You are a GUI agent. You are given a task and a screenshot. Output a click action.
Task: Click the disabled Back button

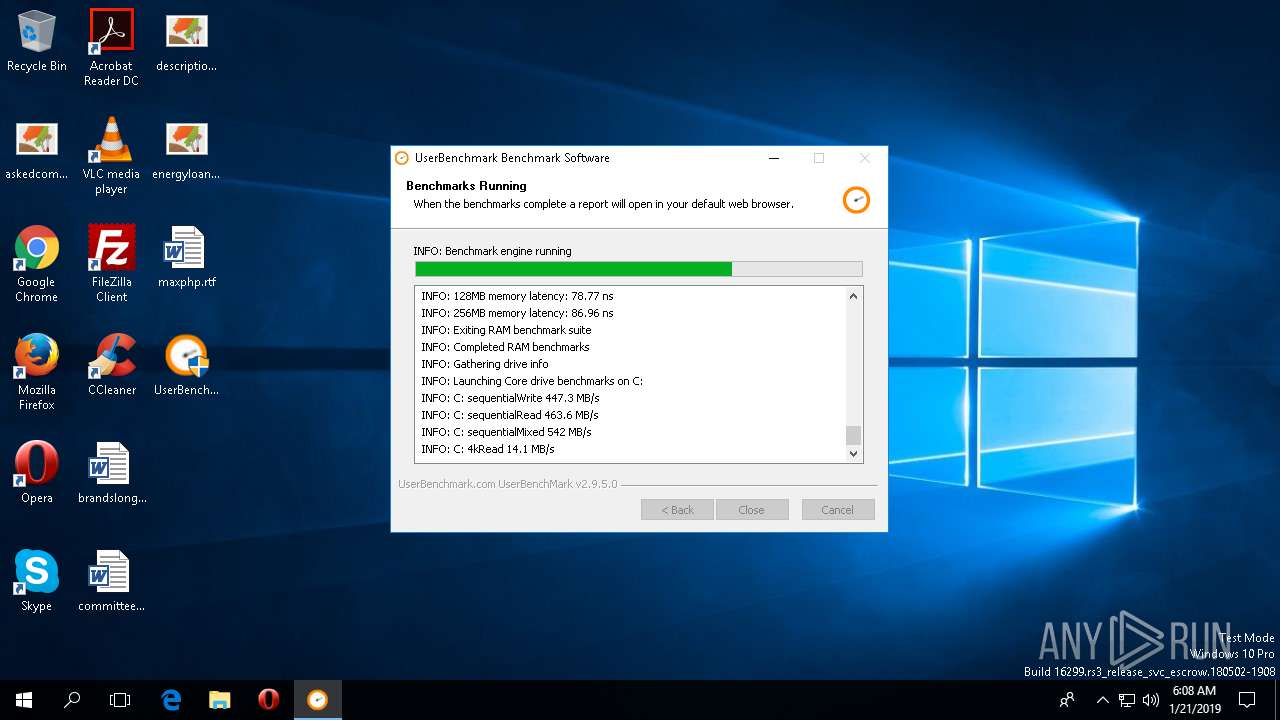click(677, 510)
